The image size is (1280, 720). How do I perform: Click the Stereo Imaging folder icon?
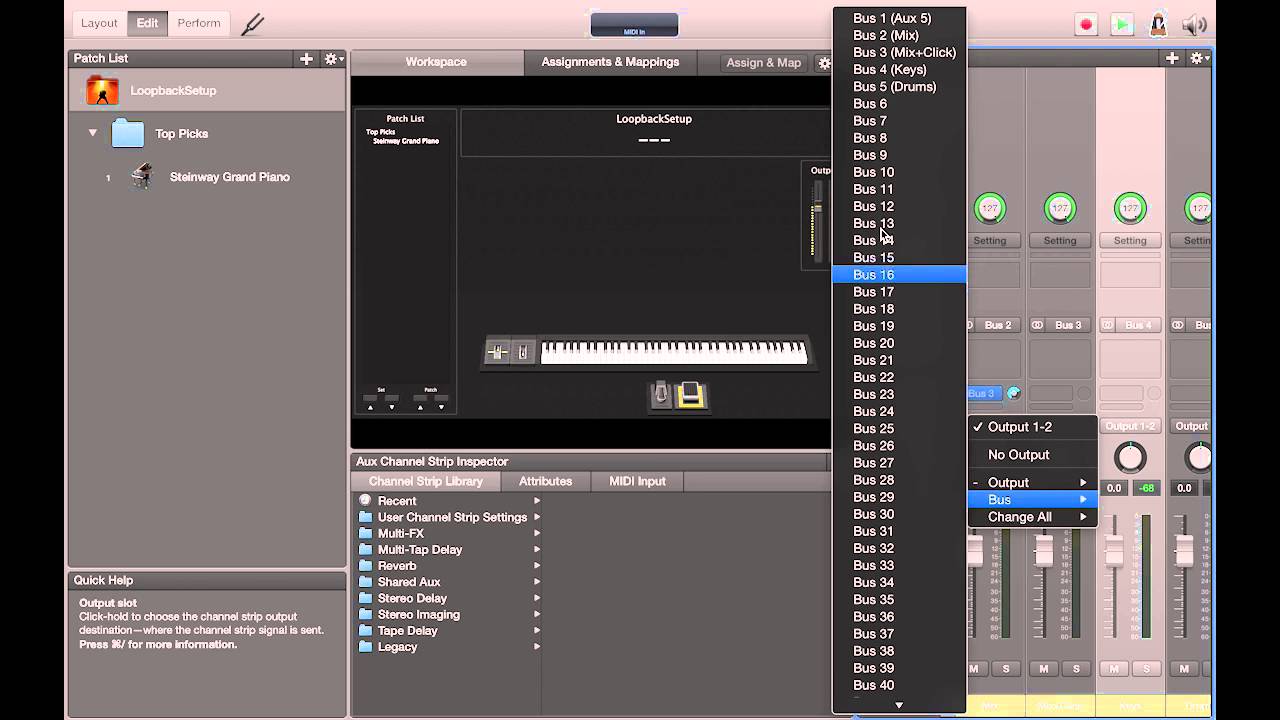(365, 615)
